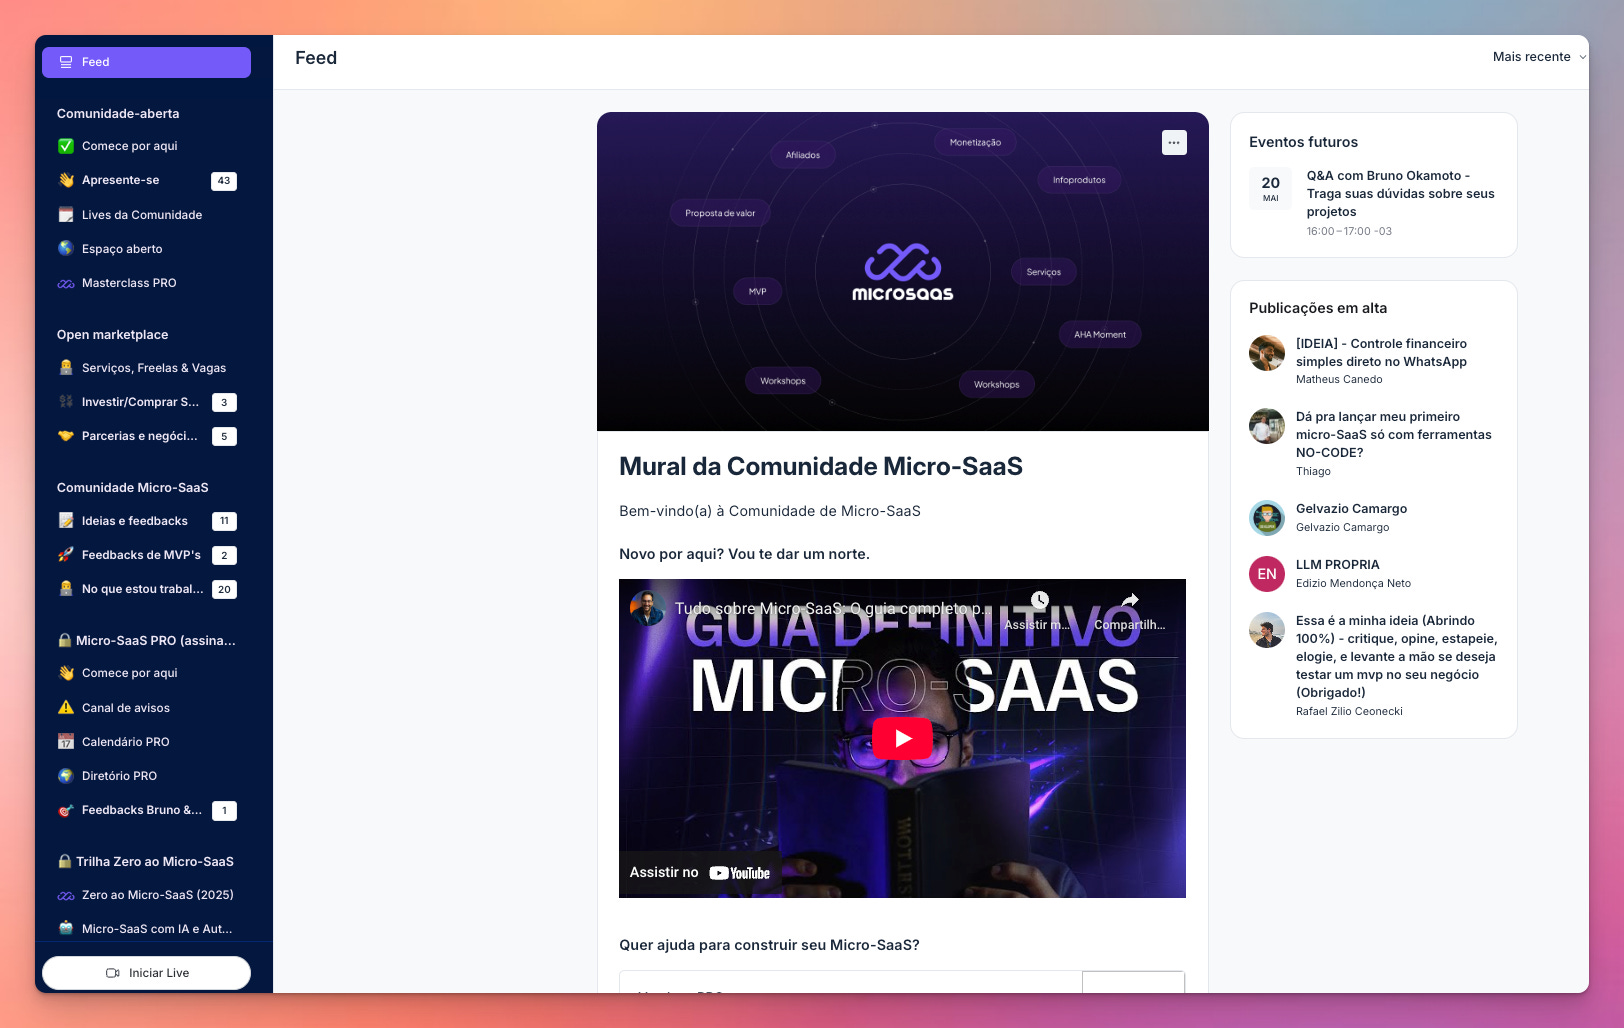
Task: Click target icon next to Feedbacks Bruno &...
Action: tap(66, 810)
